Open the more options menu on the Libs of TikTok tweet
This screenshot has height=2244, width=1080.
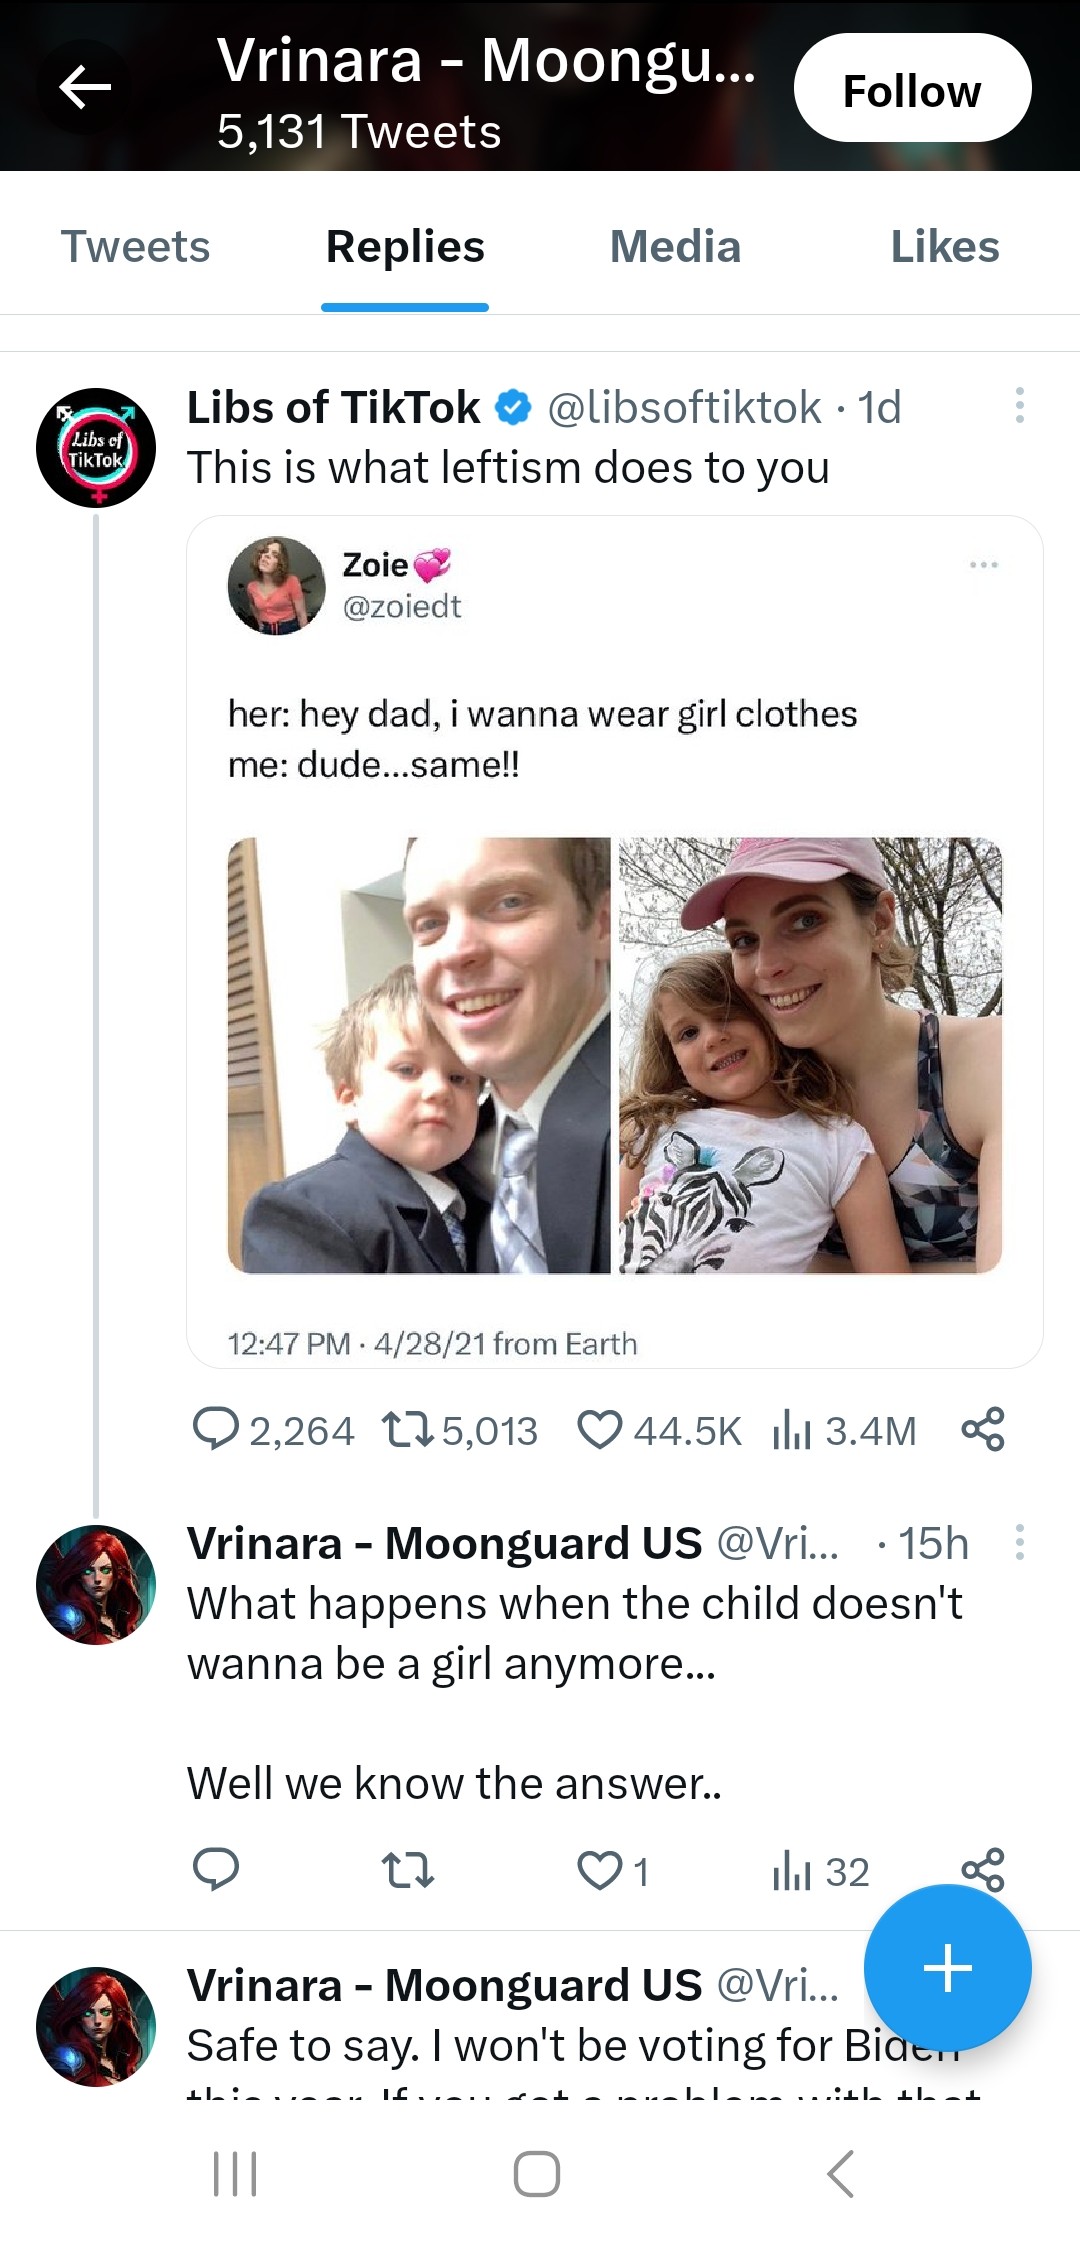[1019, 405]
